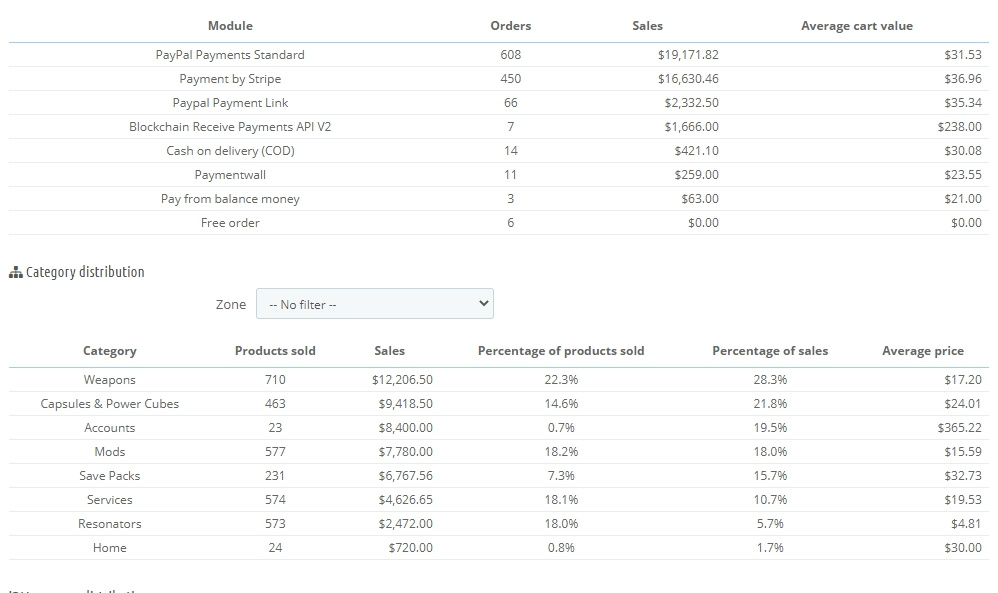Click the Cash on delivery (COD) row
998x593 pixels.
click(x=230, y=151)
